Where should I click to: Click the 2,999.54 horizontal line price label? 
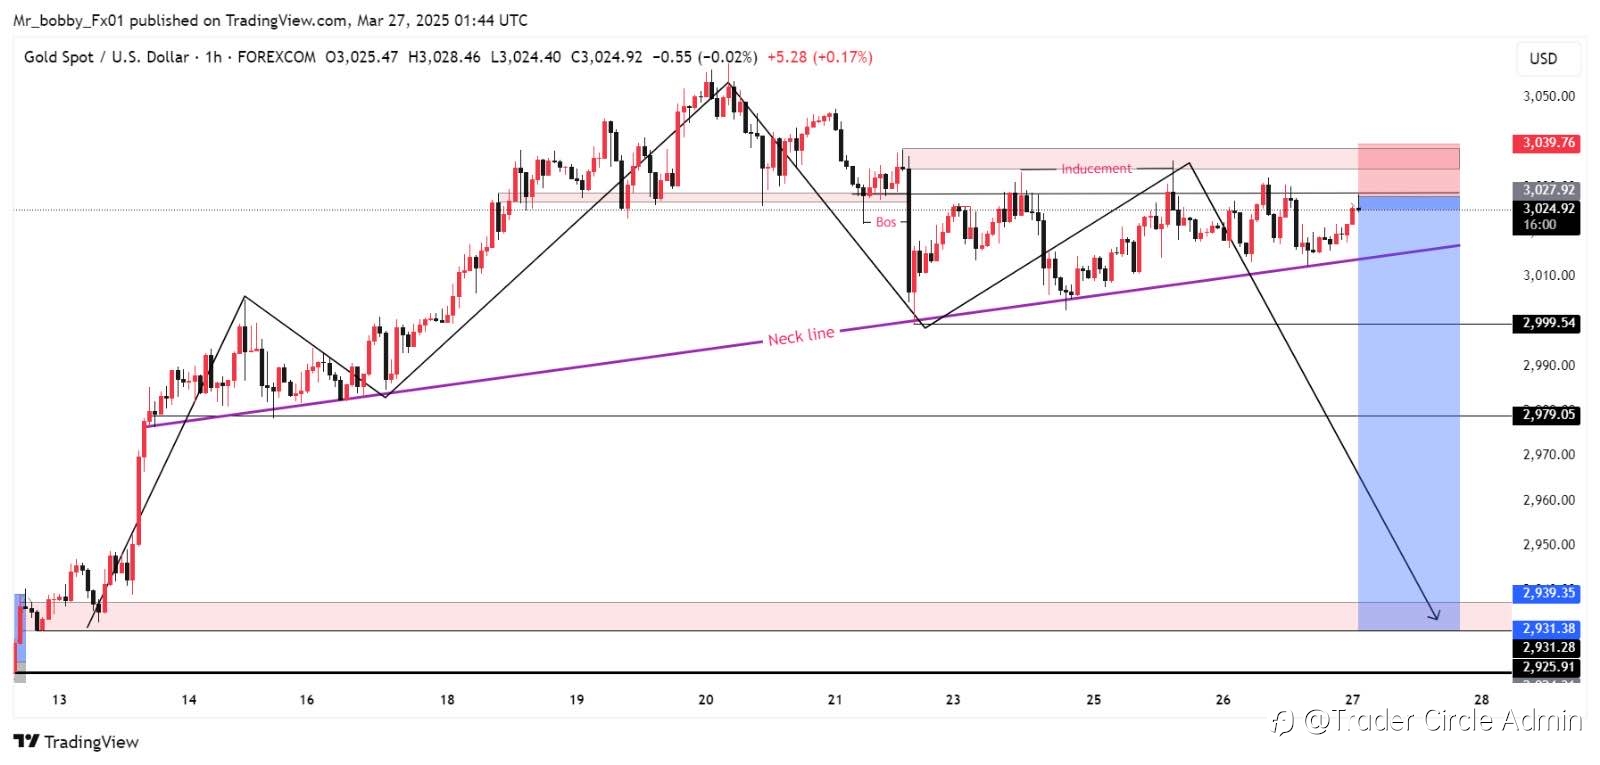pyautogui.click(x=1548, y=323)
